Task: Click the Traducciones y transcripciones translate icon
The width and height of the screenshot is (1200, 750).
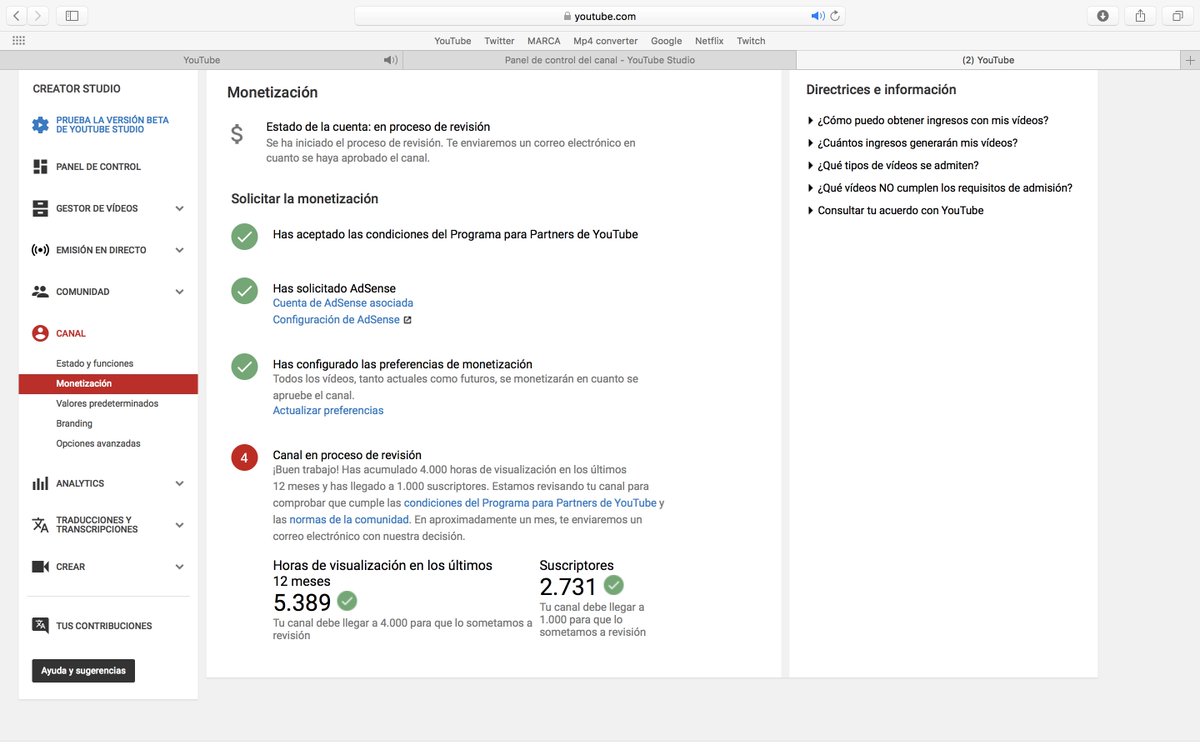Action: 40,525
